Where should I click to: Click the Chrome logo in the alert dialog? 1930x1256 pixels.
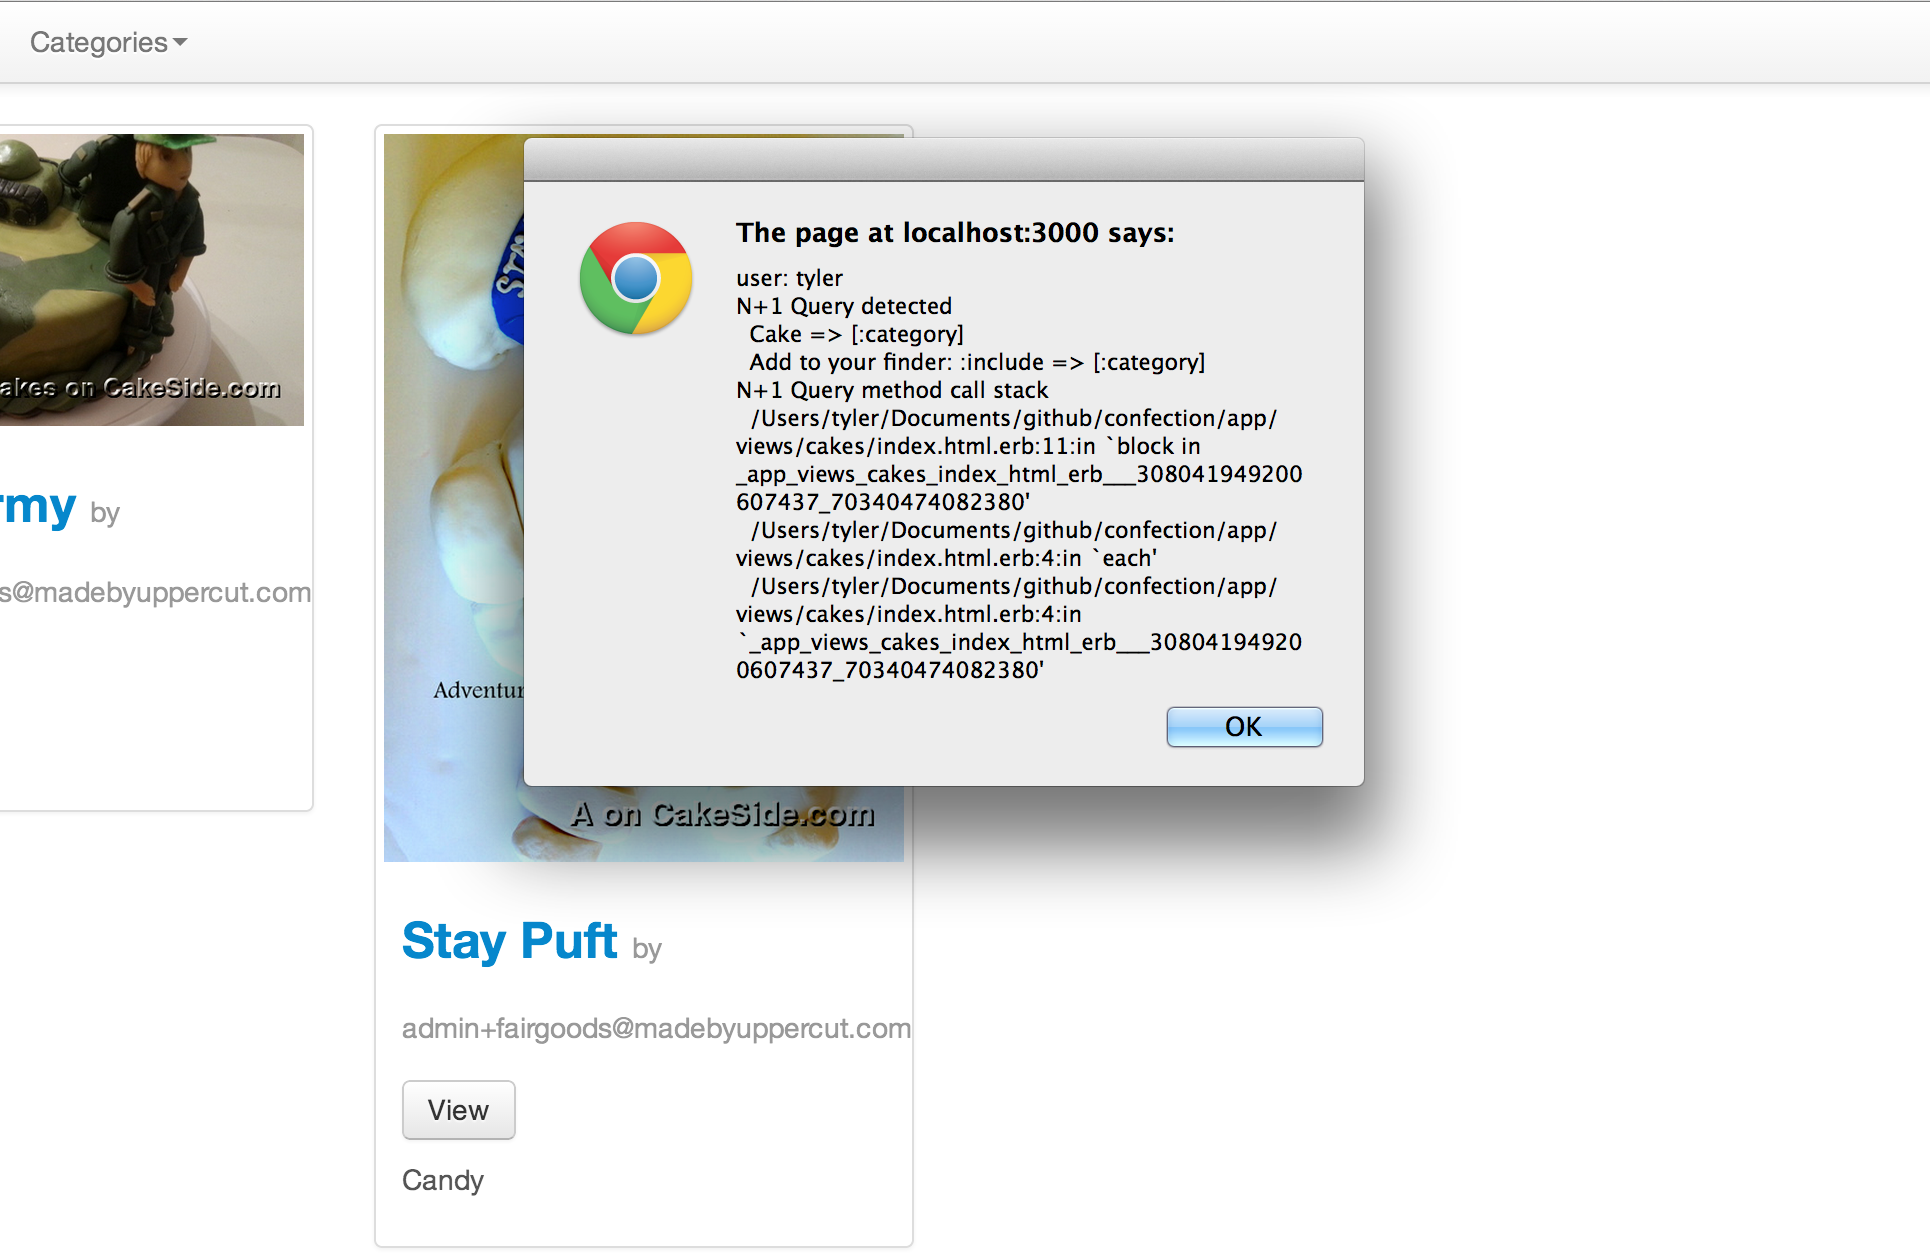(634, 278)
